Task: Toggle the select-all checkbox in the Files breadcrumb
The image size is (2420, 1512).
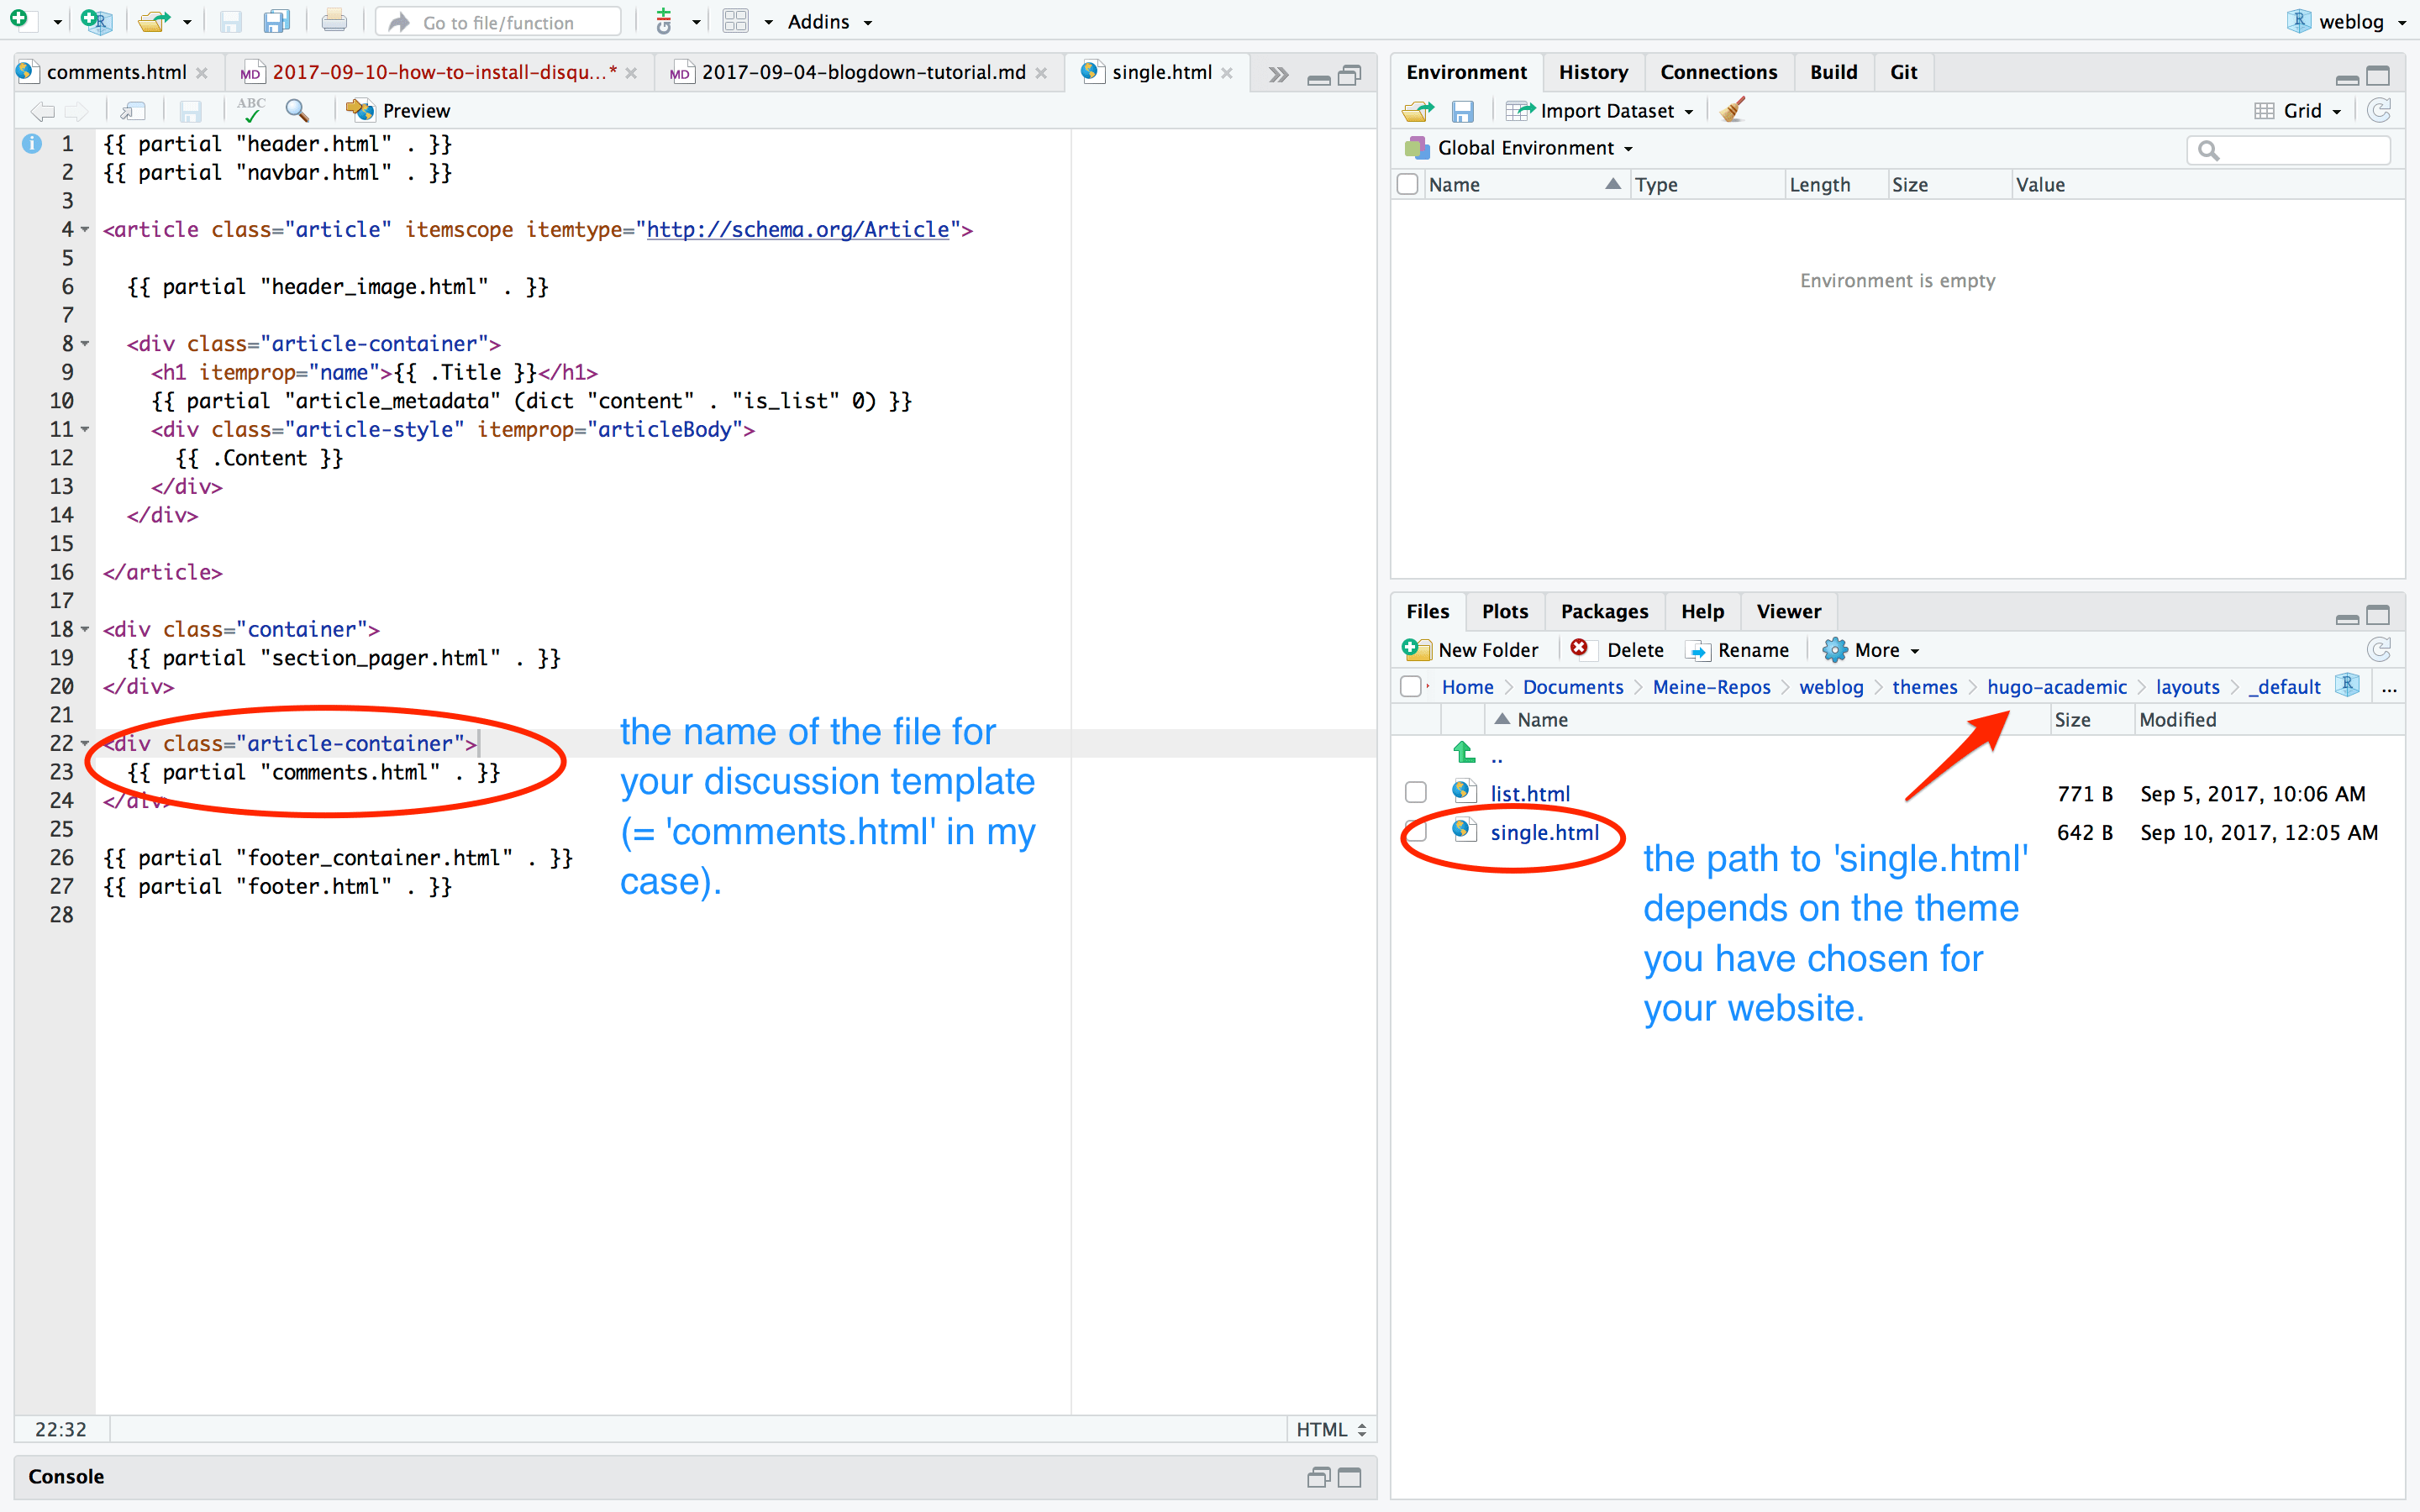Action: point(1410,687)
